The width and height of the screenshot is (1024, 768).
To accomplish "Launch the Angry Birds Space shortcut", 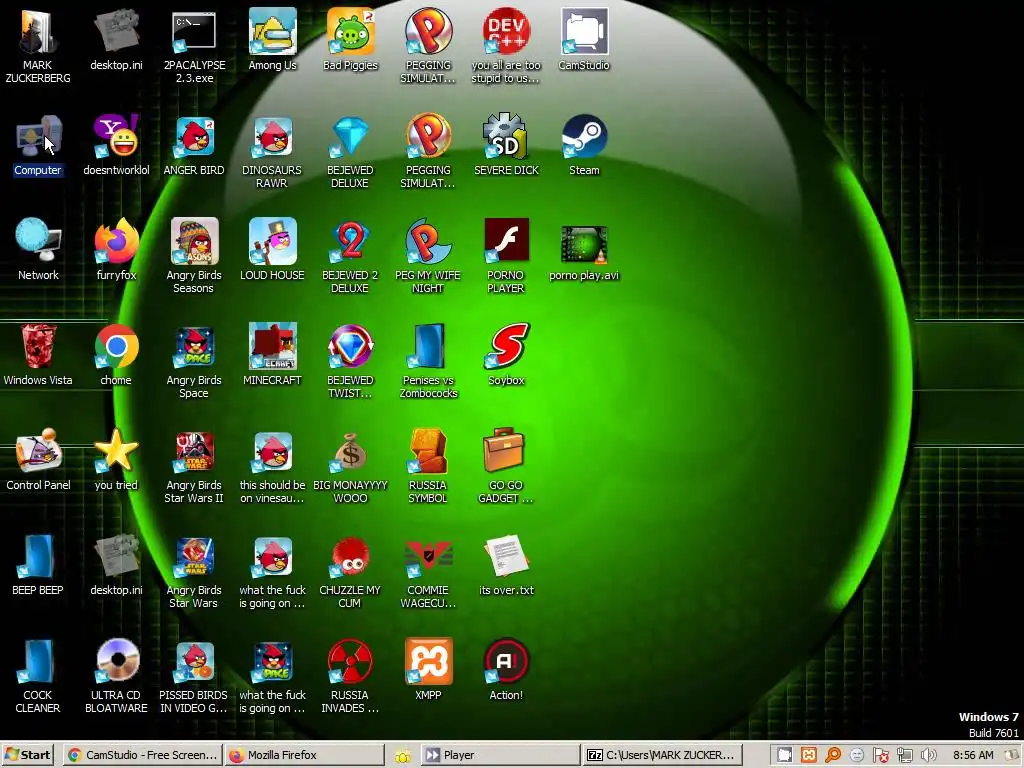I will point(194,361).
